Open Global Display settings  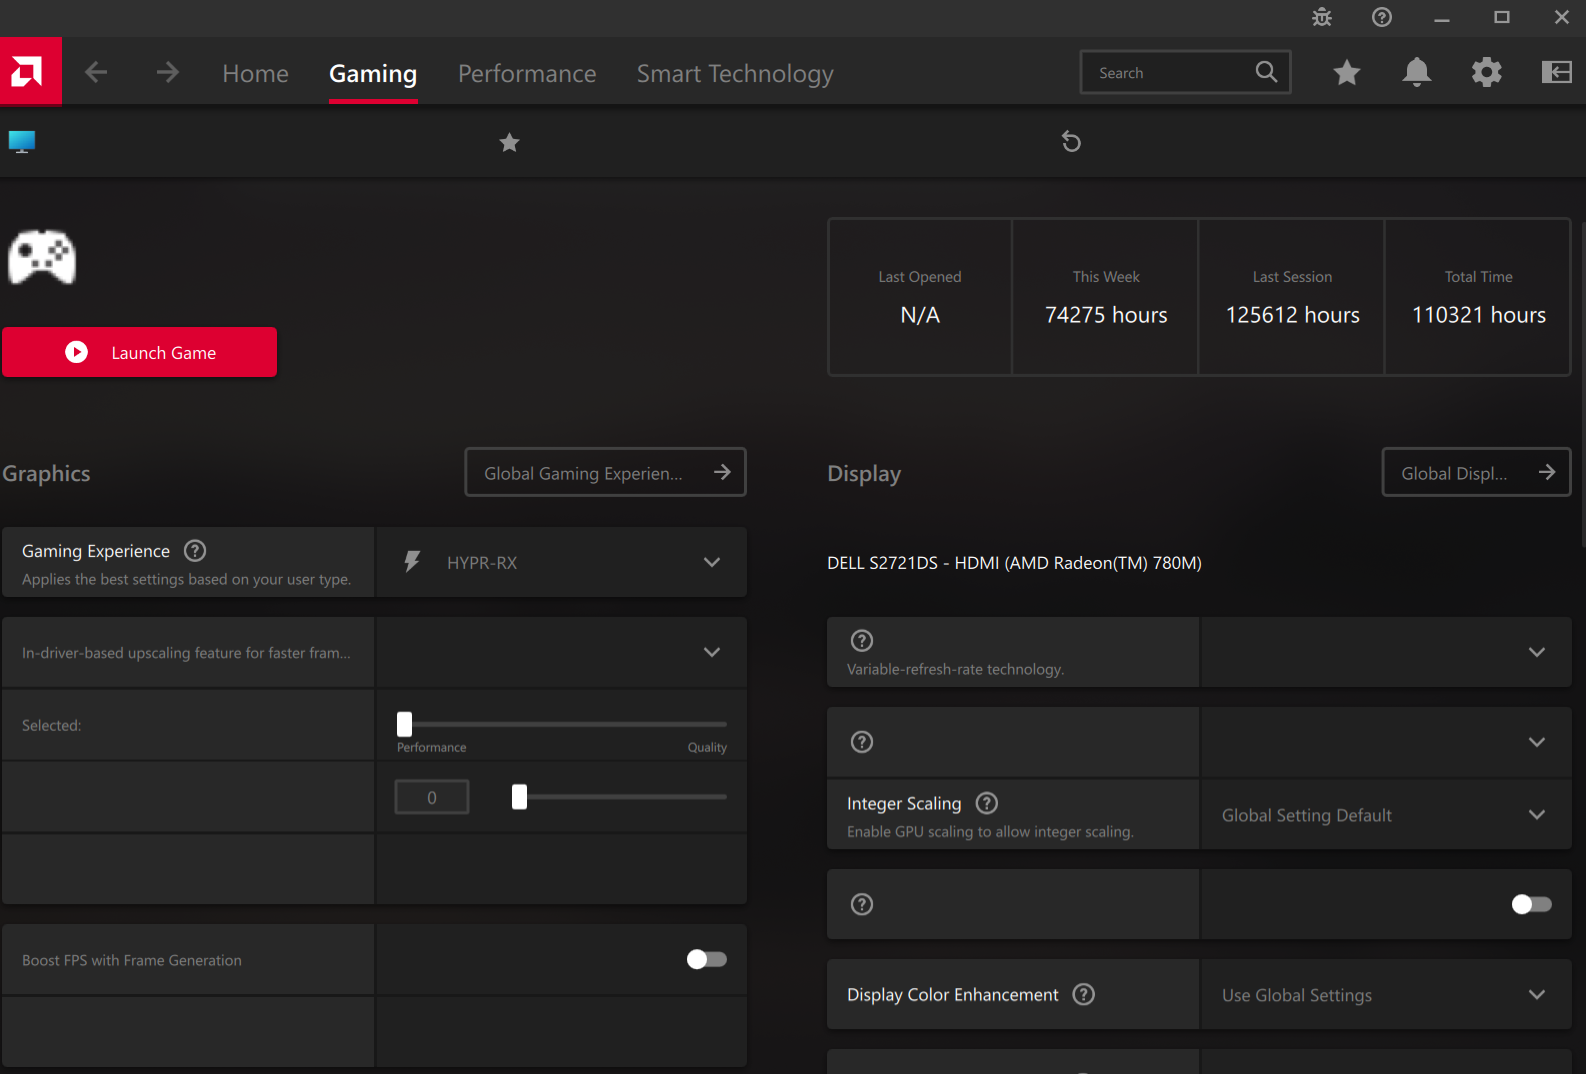[x=1477, y=472]
